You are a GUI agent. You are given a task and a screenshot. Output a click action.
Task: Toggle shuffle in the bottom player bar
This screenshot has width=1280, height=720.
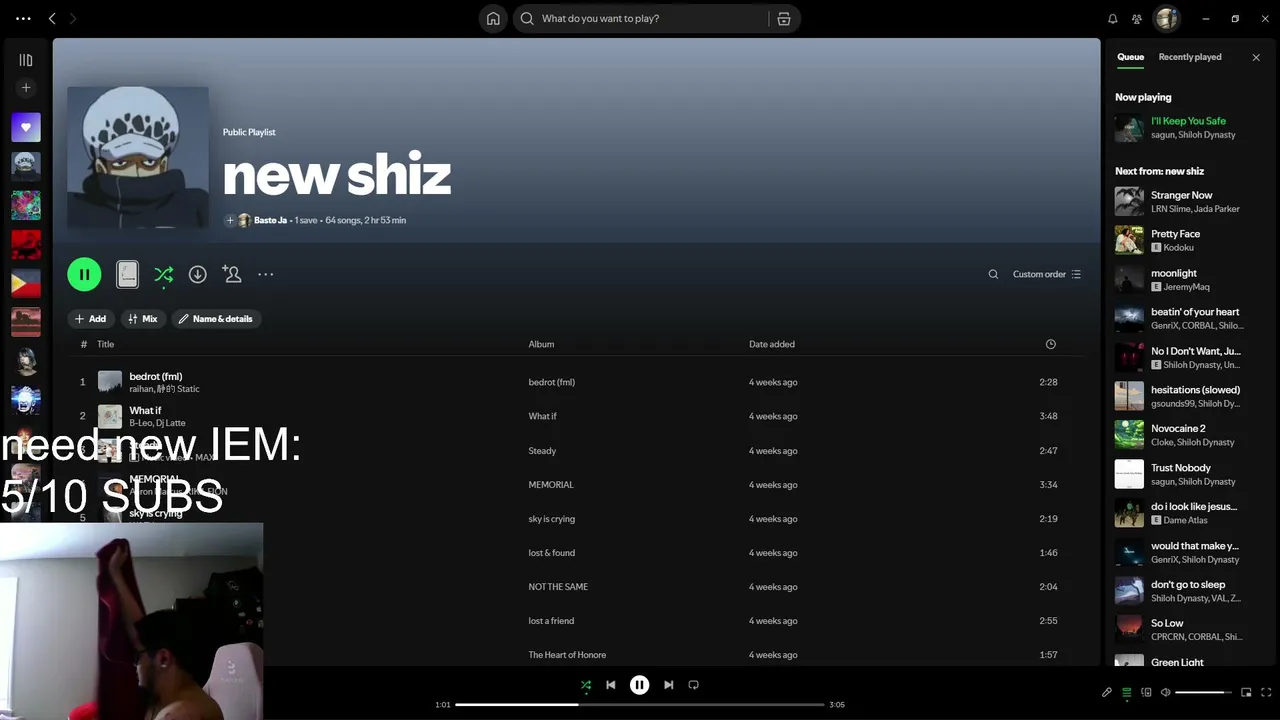pos(586,685)
